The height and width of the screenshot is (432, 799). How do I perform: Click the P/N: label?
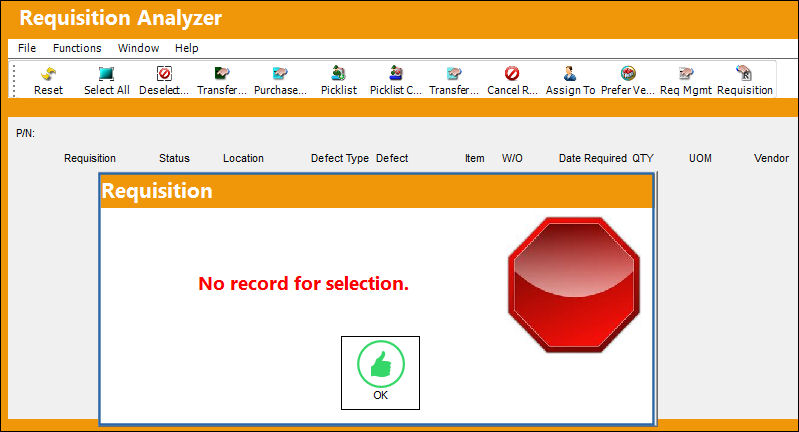tap(25, 133)
